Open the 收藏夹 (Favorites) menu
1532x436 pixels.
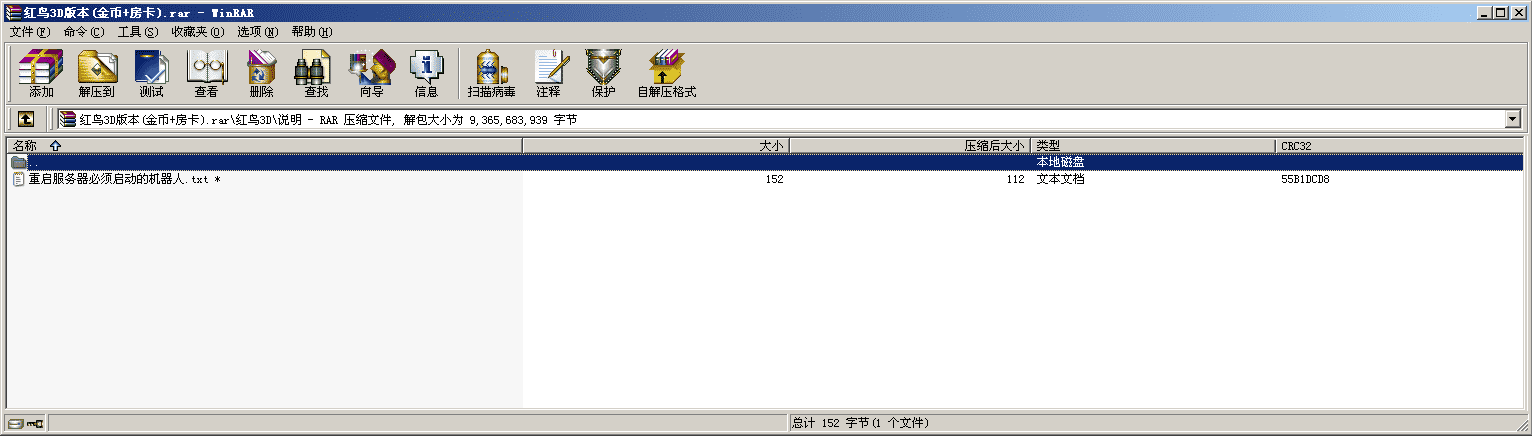(x=197, y=31)
